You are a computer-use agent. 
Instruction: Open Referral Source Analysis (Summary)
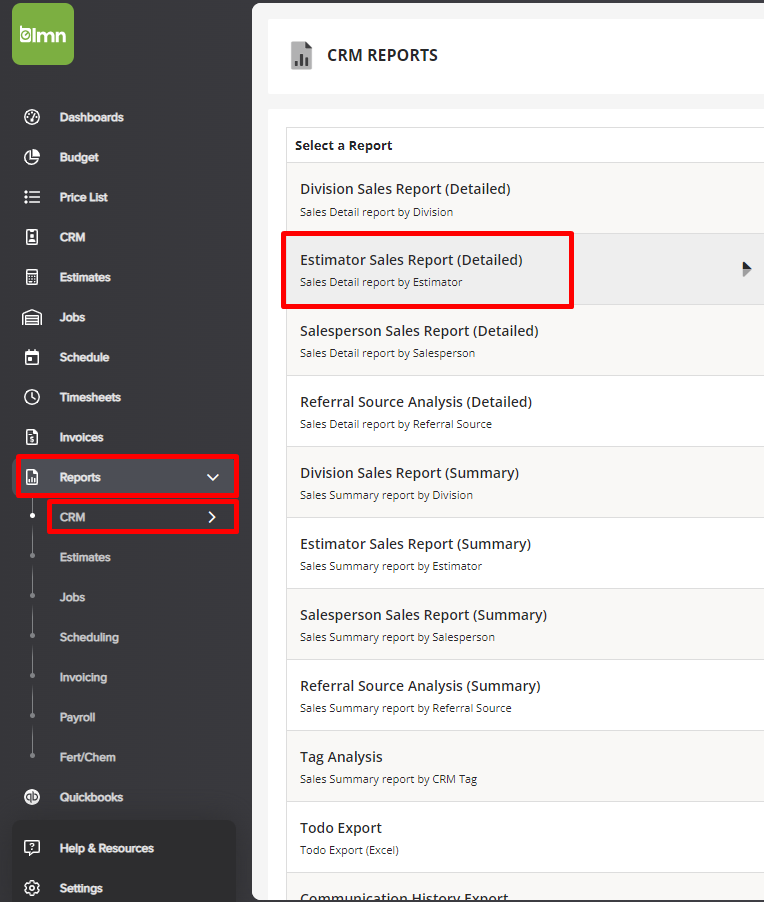pyautogui.click(x=525, y=695)
